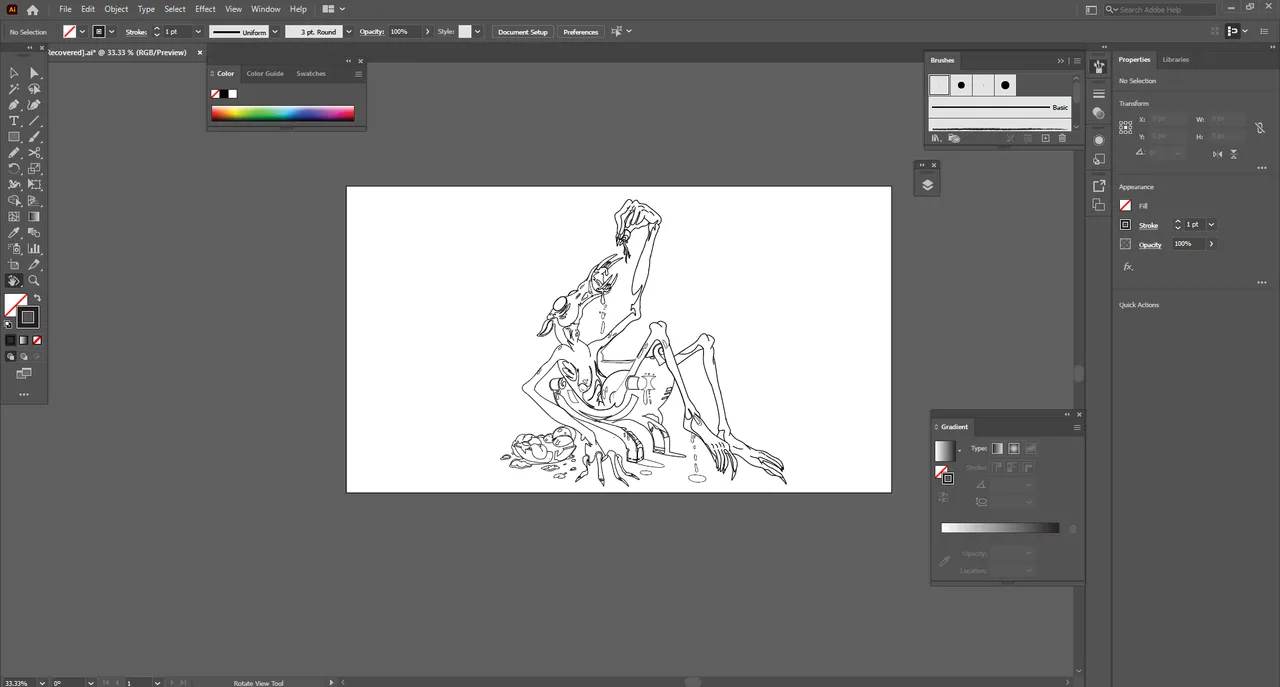Expand stroke weight dropdown in the control bar
Viewport: 1280px width, 687px height.
[199, 32]
